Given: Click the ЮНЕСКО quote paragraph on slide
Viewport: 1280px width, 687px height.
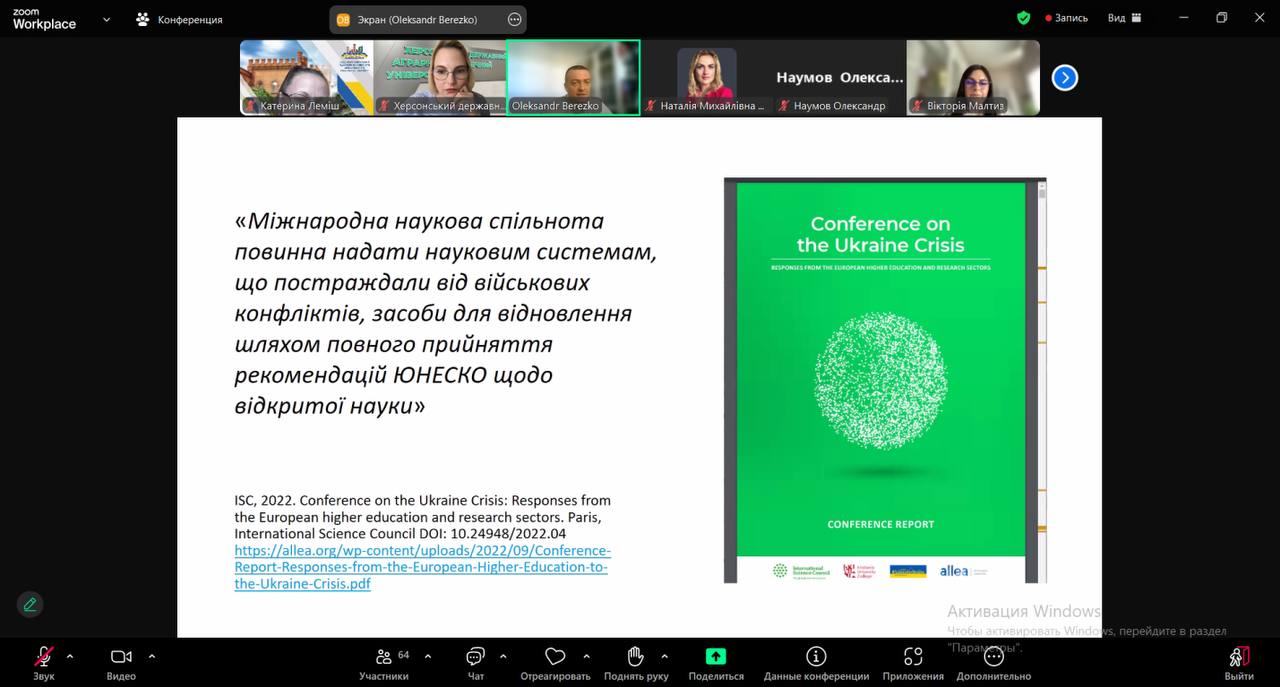Looking at the screenshot, I should pyautogui.click(x=446, y=313).
